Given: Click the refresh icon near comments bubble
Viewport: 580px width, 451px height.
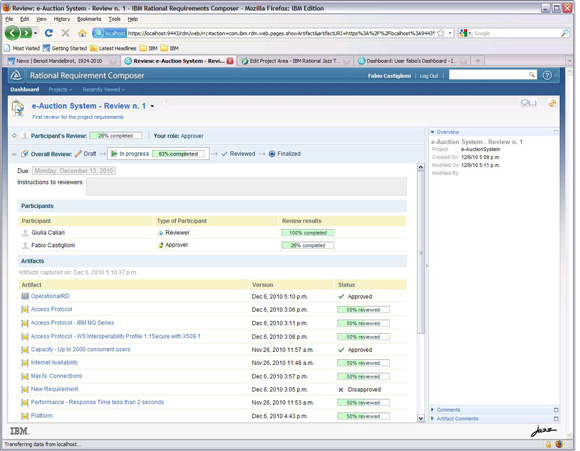Looking at the screenshot, I should [x=553, y=103].
